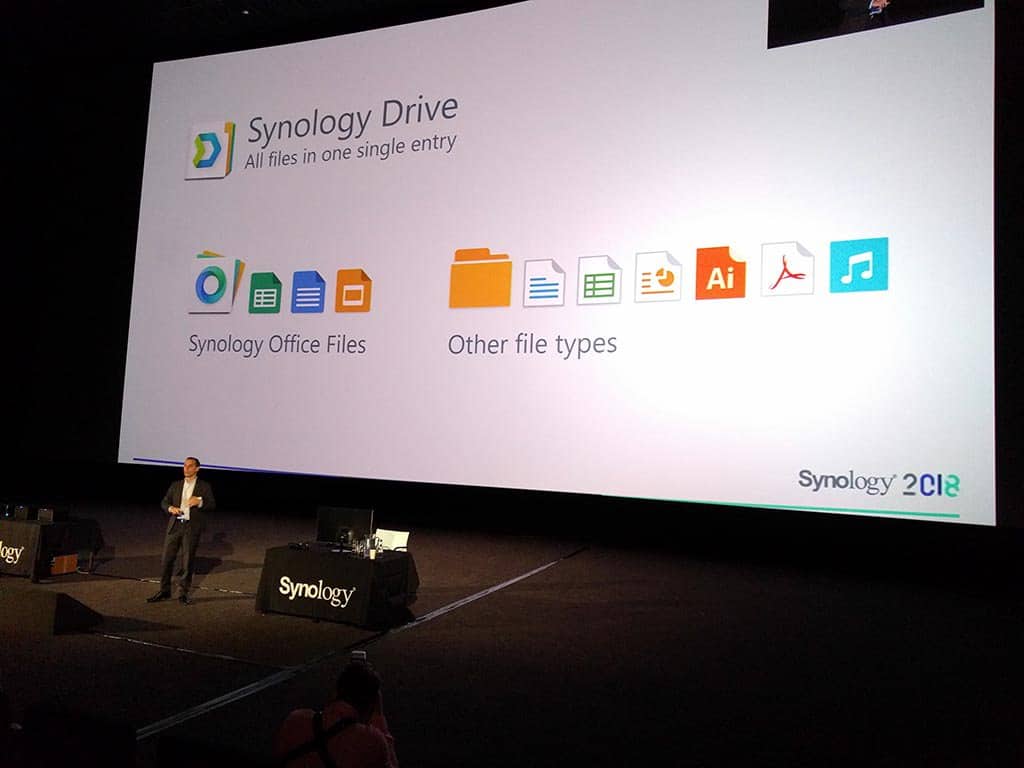Click the Synology Office app icon

(x=216, y=282)
